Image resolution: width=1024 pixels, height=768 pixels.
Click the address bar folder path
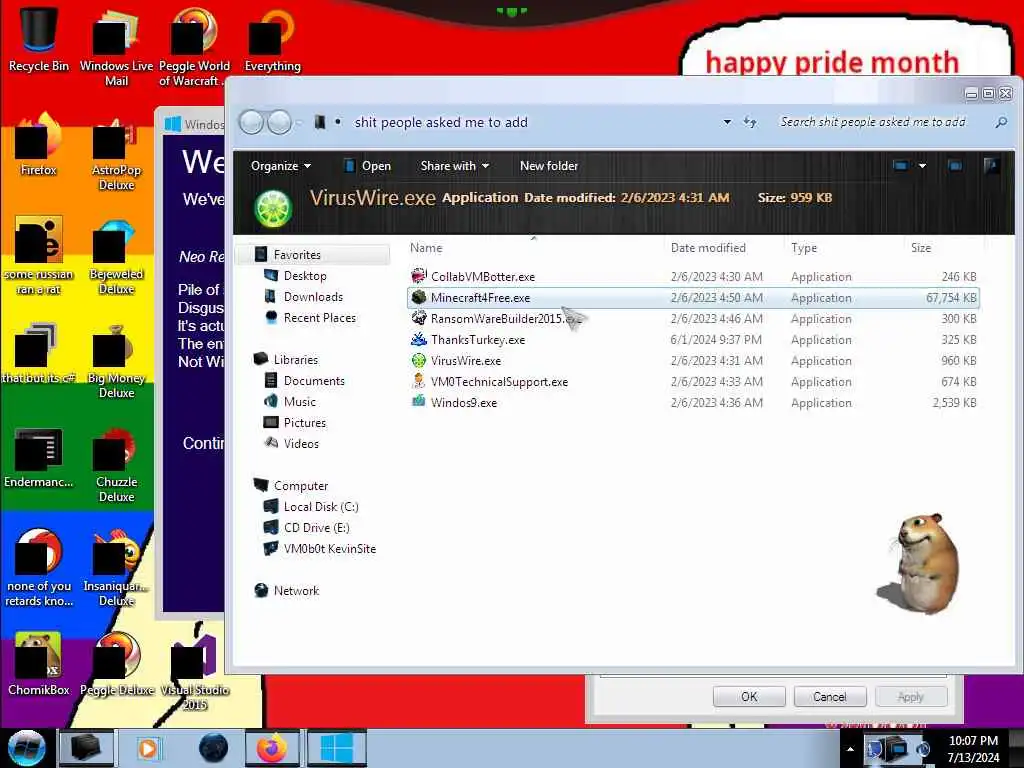(x=441, y=122)
